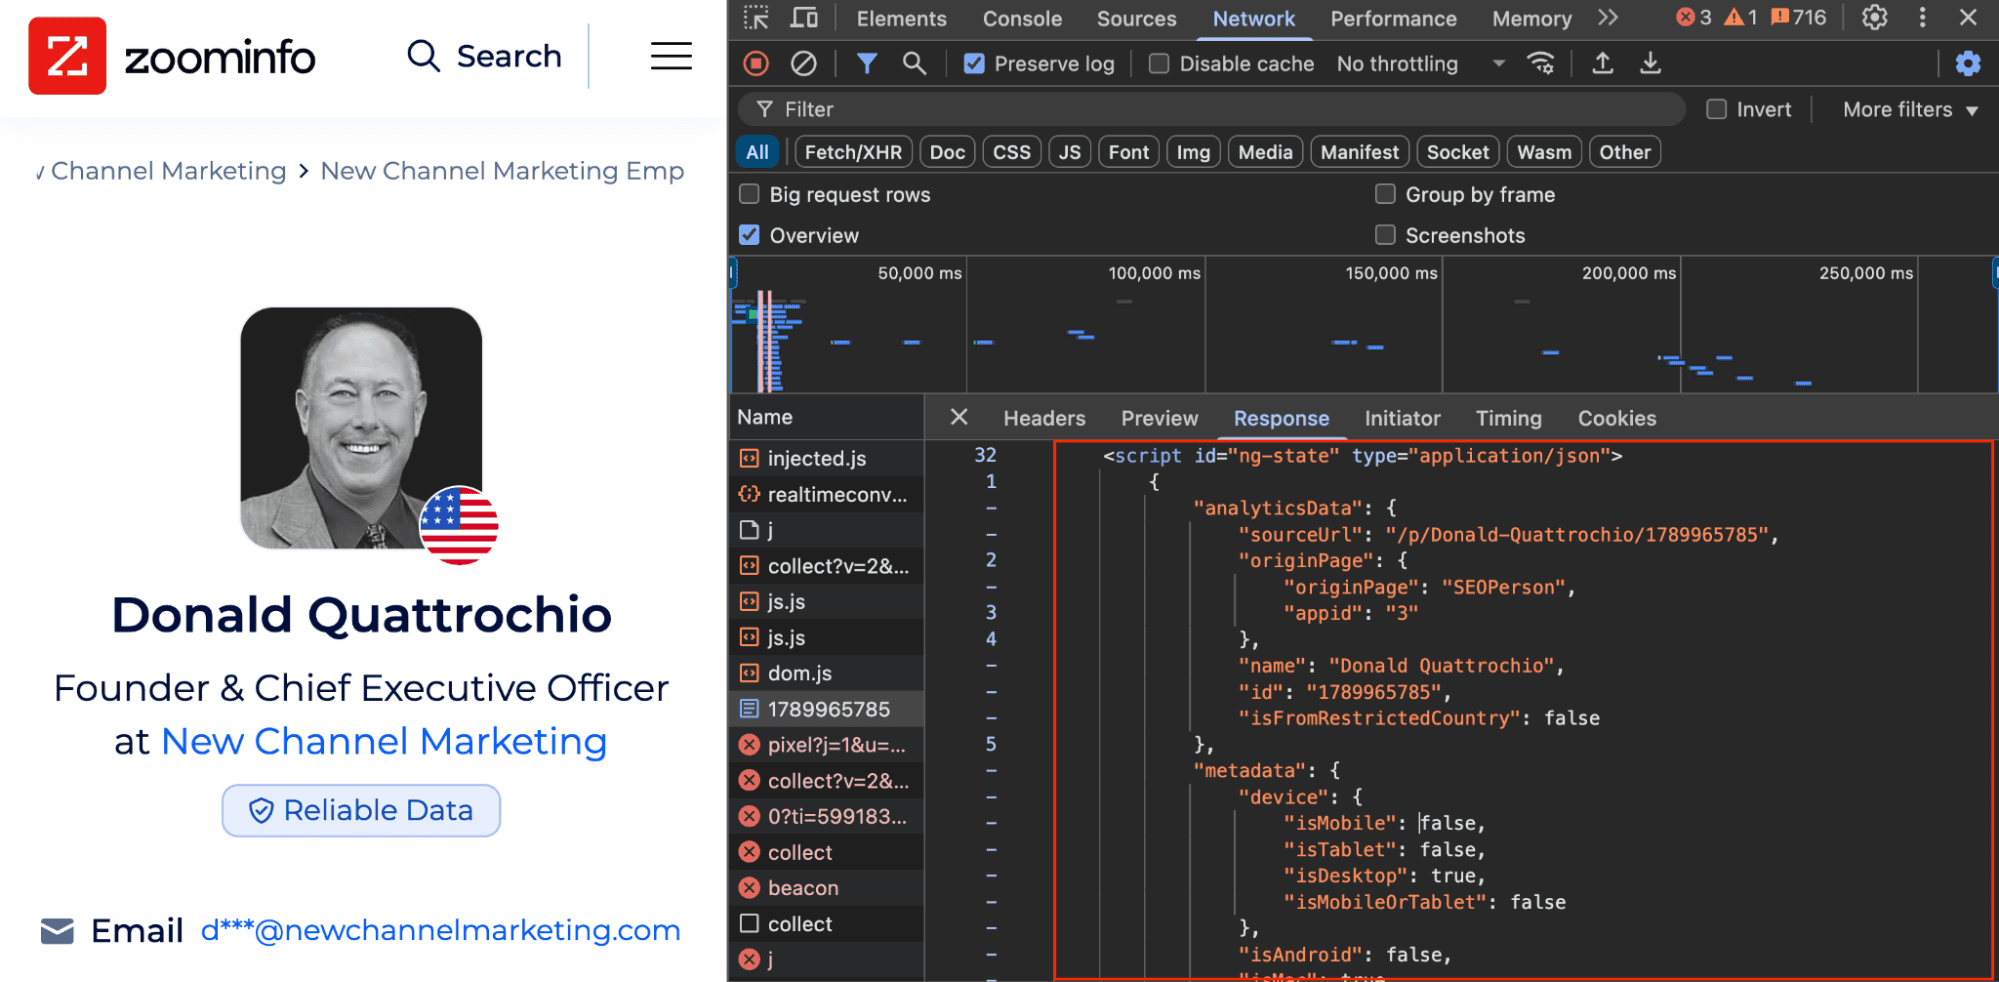1999x982 pixels.
Task: Click the 100,000 ms overview timeline marker
Action: point(1154,273)
